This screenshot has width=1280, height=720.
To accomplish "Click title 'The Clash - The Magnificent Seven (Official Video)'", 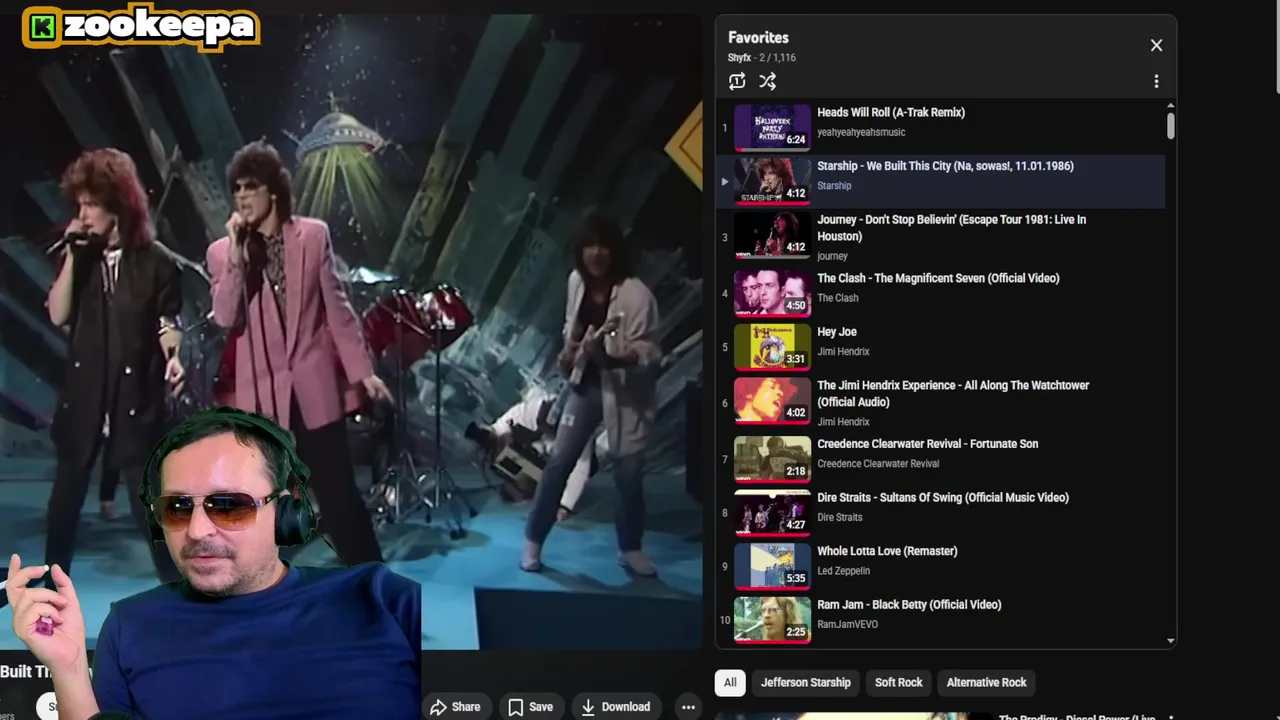I will (x=938, y=279).
